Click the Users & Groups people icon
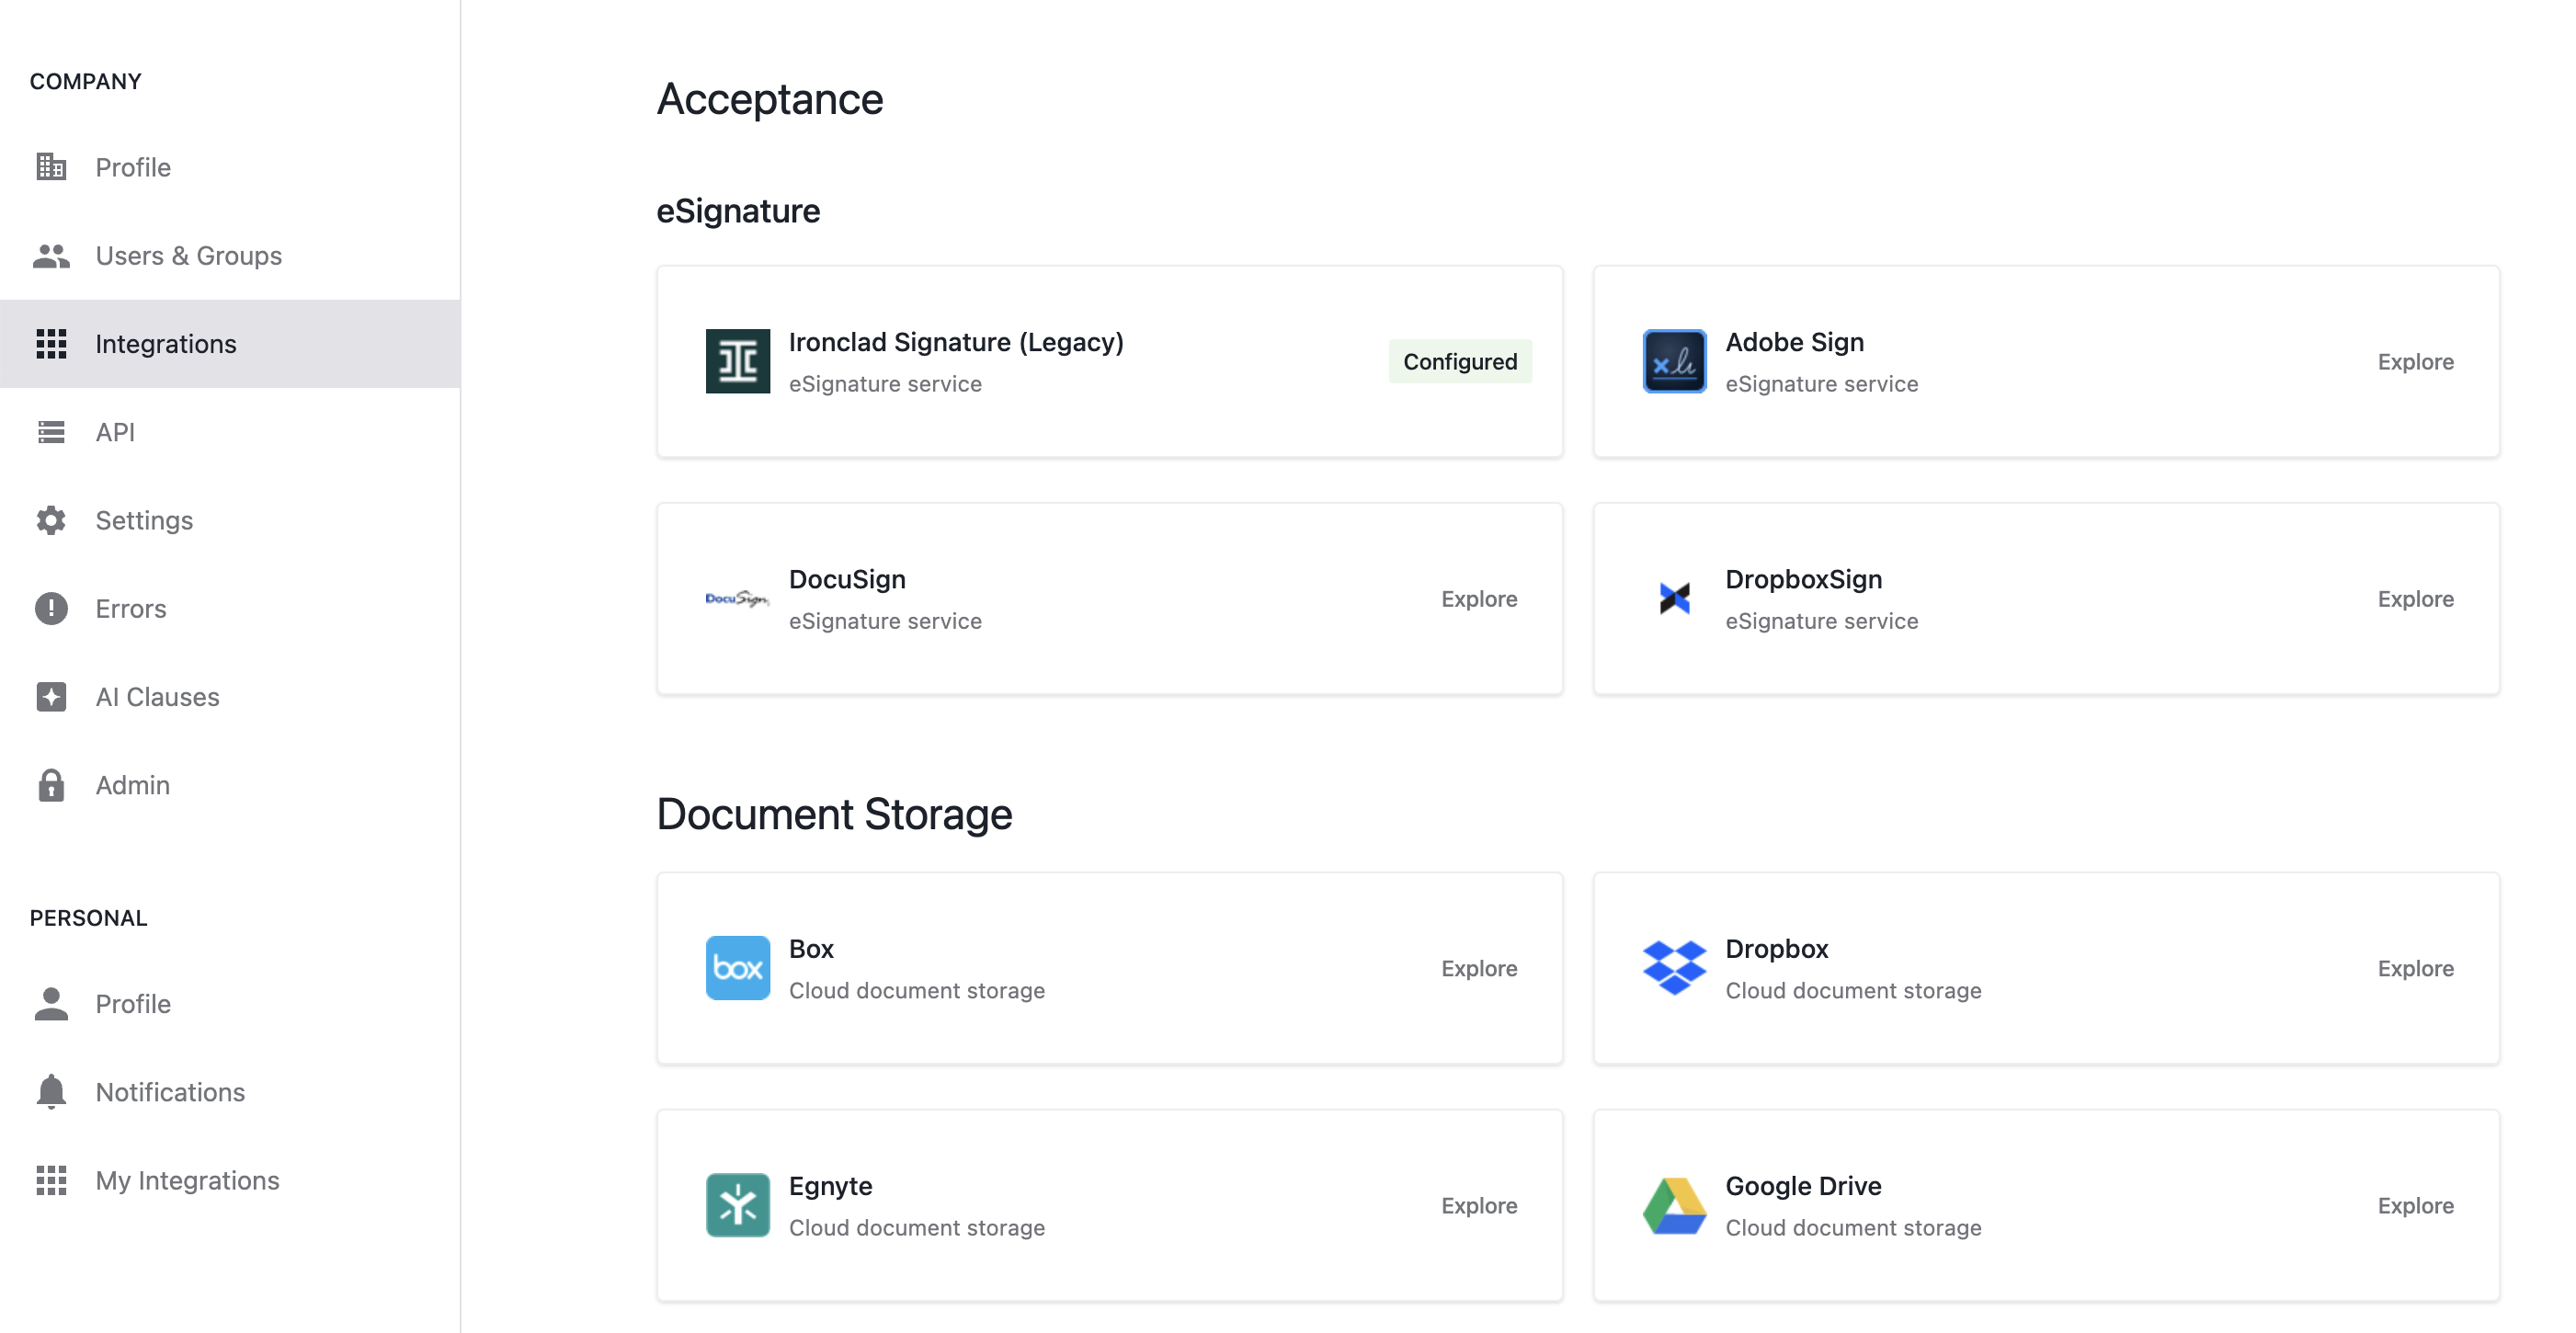 tap(51, 256)
